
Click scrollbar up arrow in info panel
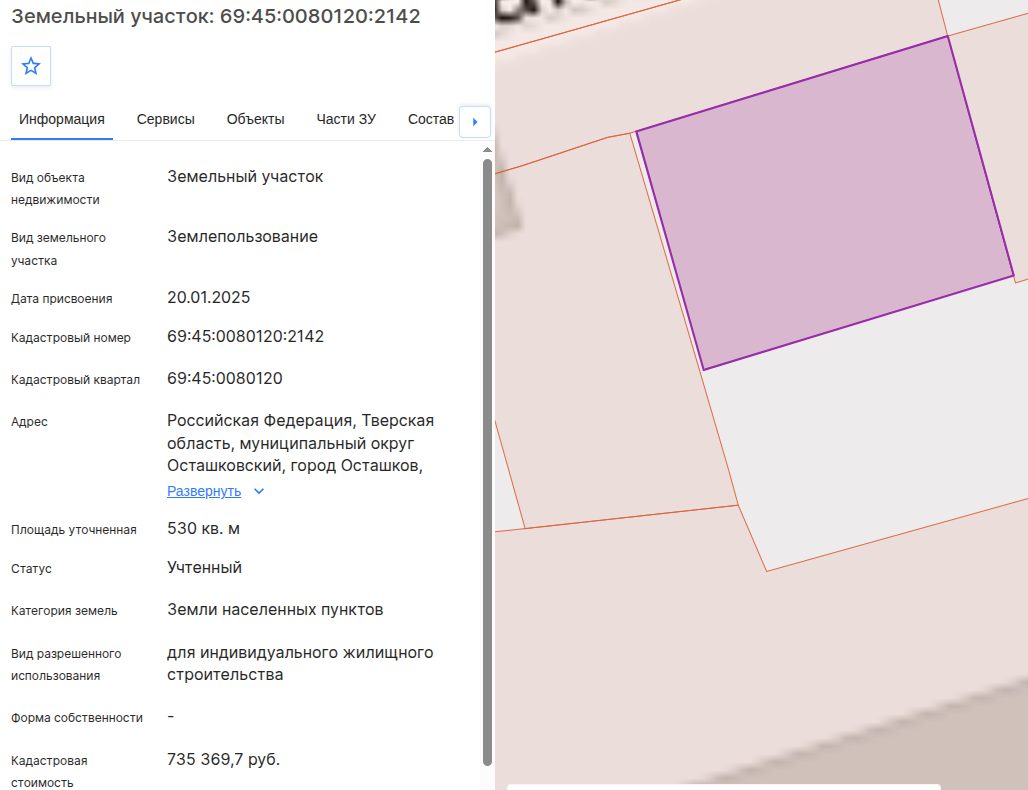(x=487, y=150)
